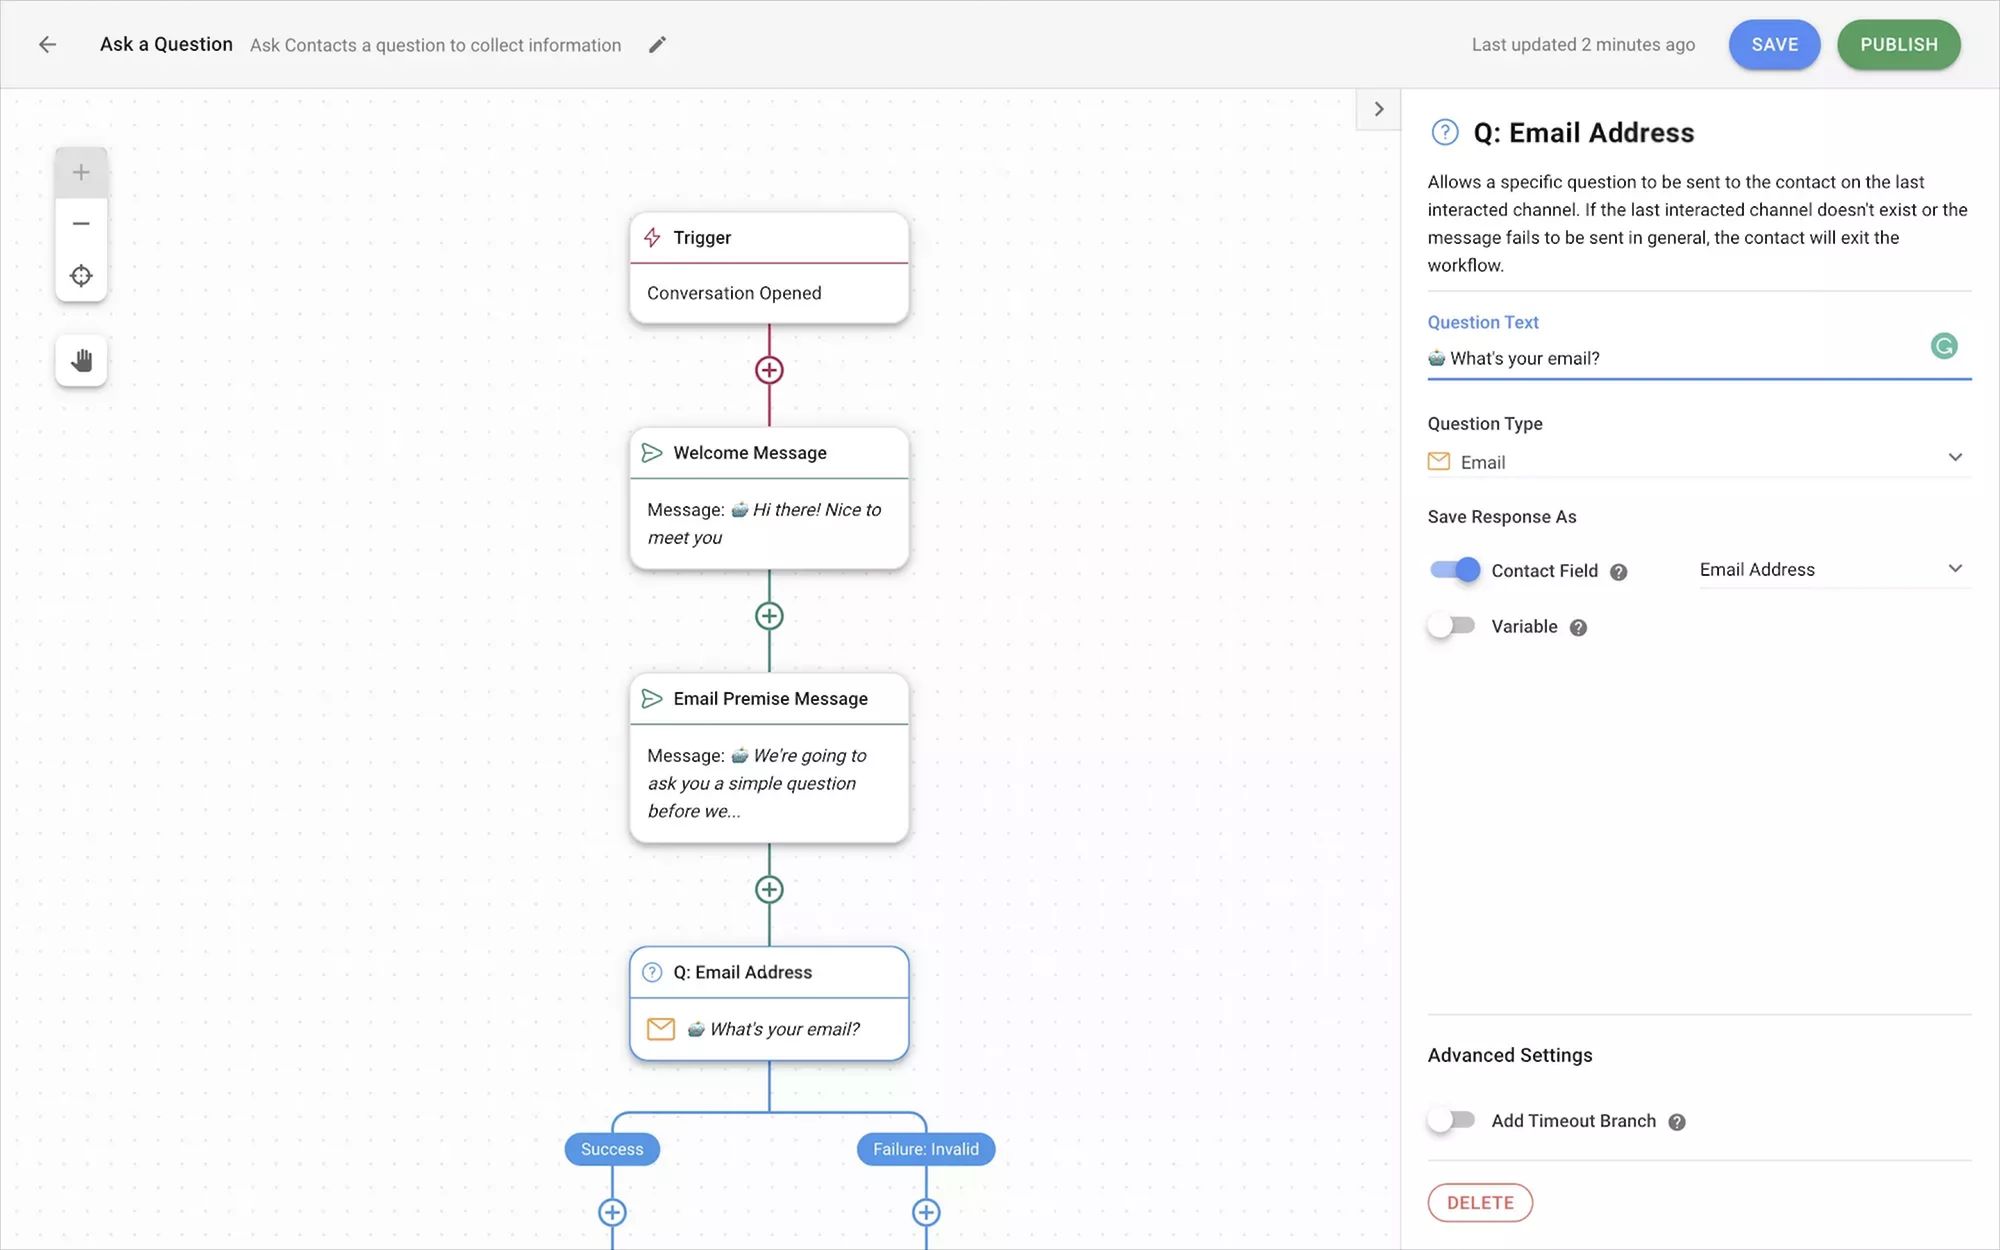Click the pencil edit icon next to workflow title
This screenshot has height=1250, width=2000.
pos(655,45)
